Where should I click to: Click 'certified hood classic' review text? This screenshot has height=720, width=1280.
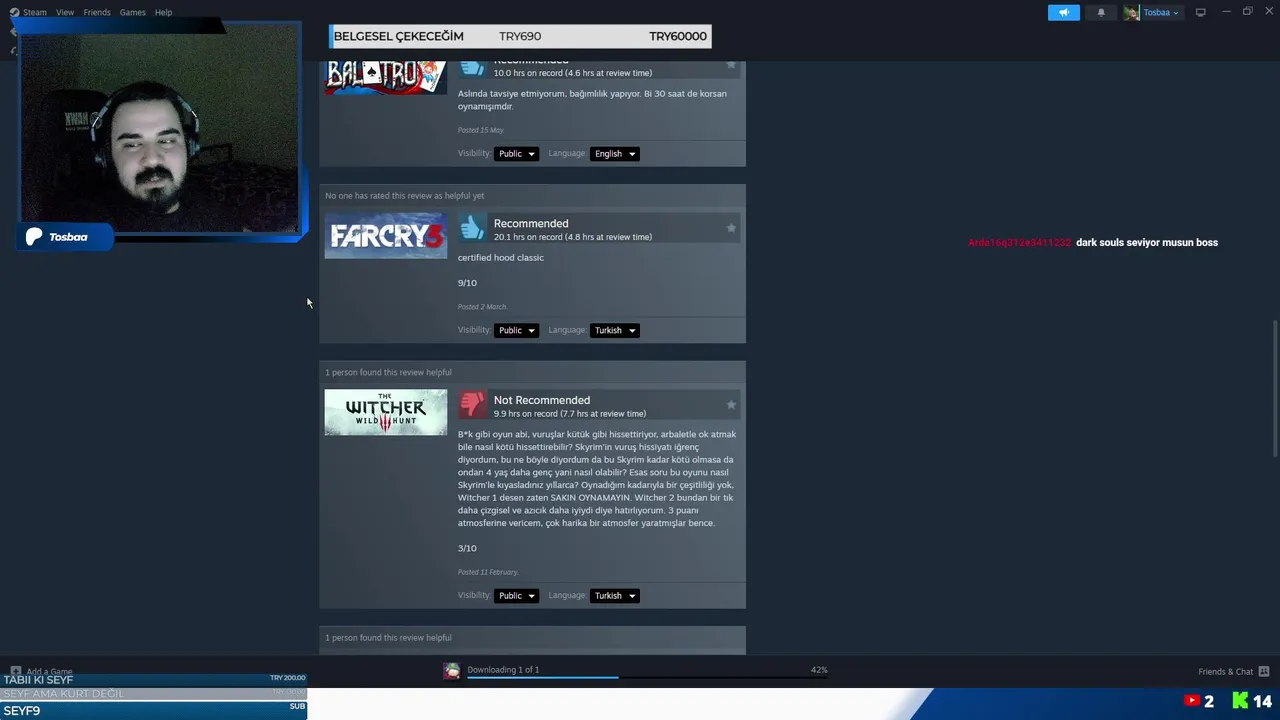click(x=501, y=257)
